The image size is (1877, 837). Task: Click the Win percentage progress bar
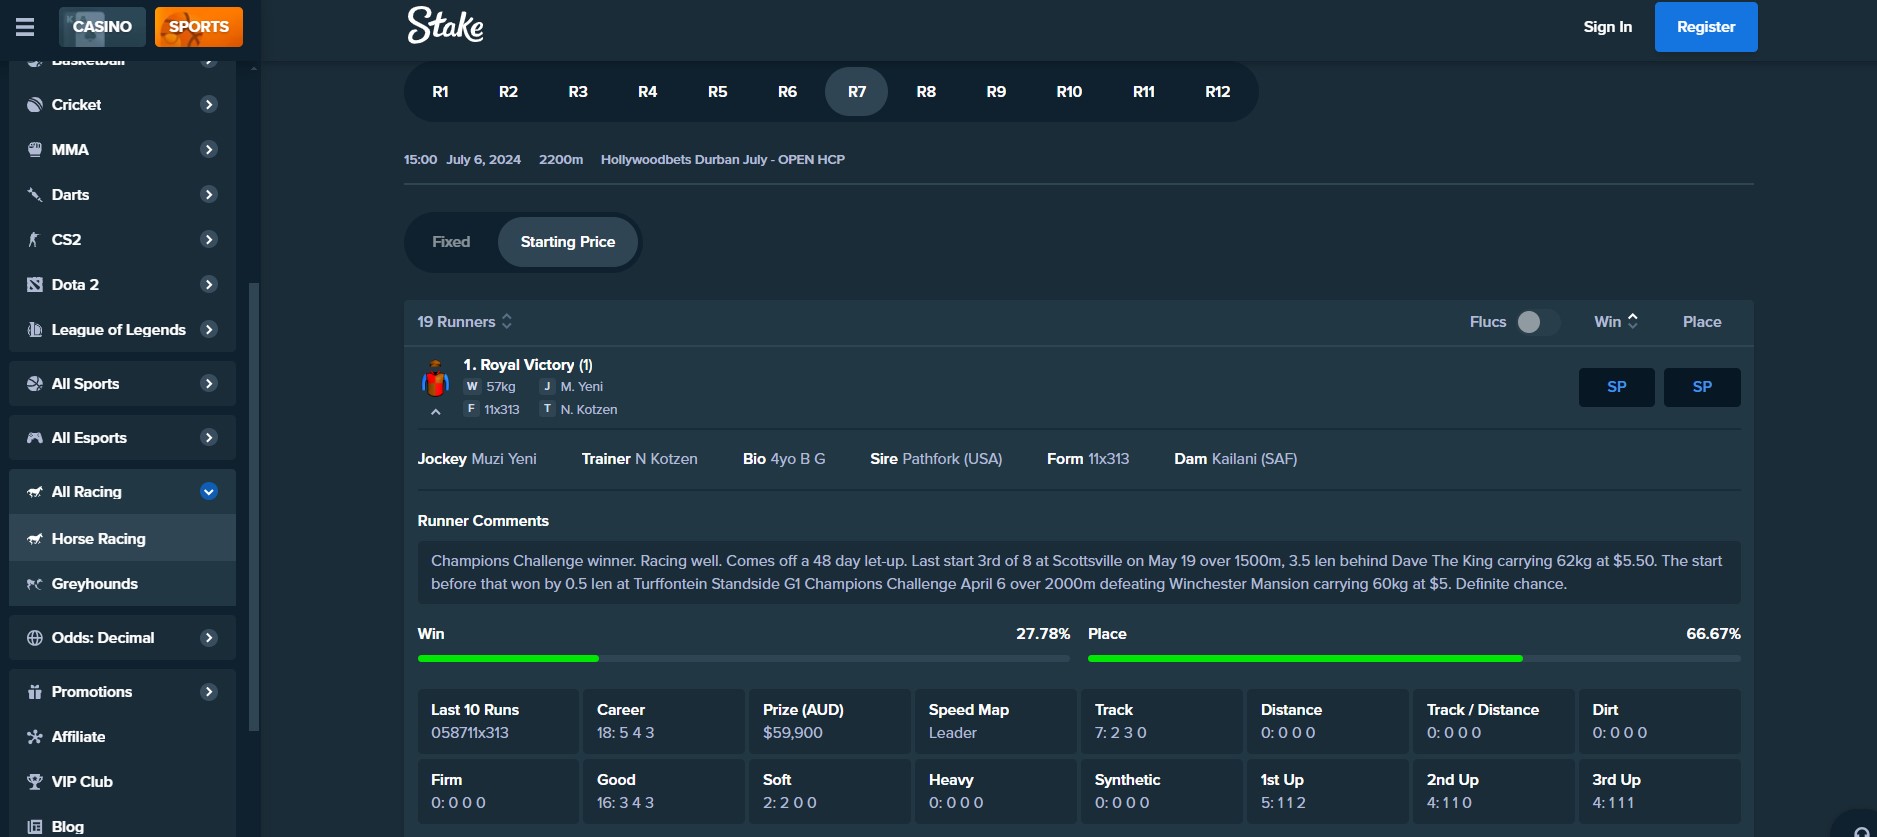point(743,658)
